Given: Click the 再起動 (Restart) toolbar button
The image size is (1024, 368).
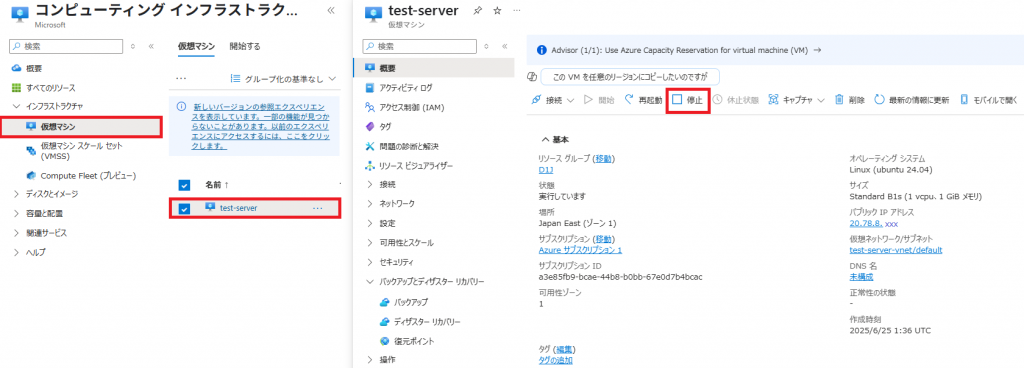Looking at the screenshot, I should click(643, 100).
